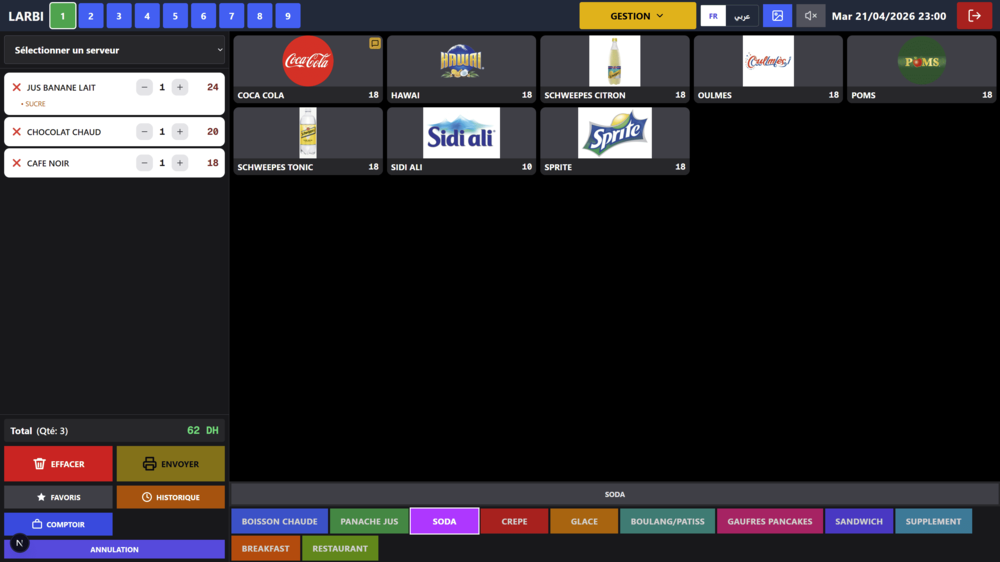Click the LARBI user name
Image resolution: width=1000 pixels, height=562 pixels.
tap(26, 16)
